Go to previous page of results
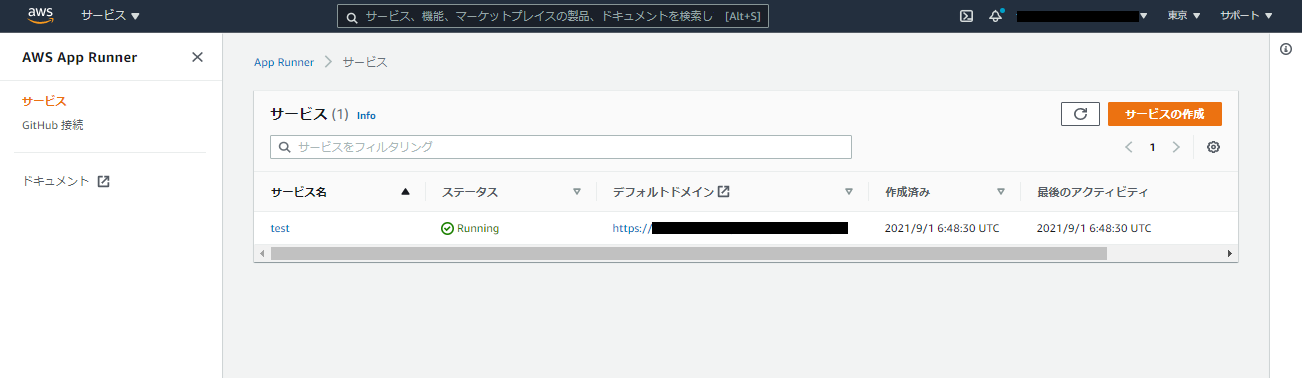Viewport: 1302px width, 378px height. tap(1128, 147)
